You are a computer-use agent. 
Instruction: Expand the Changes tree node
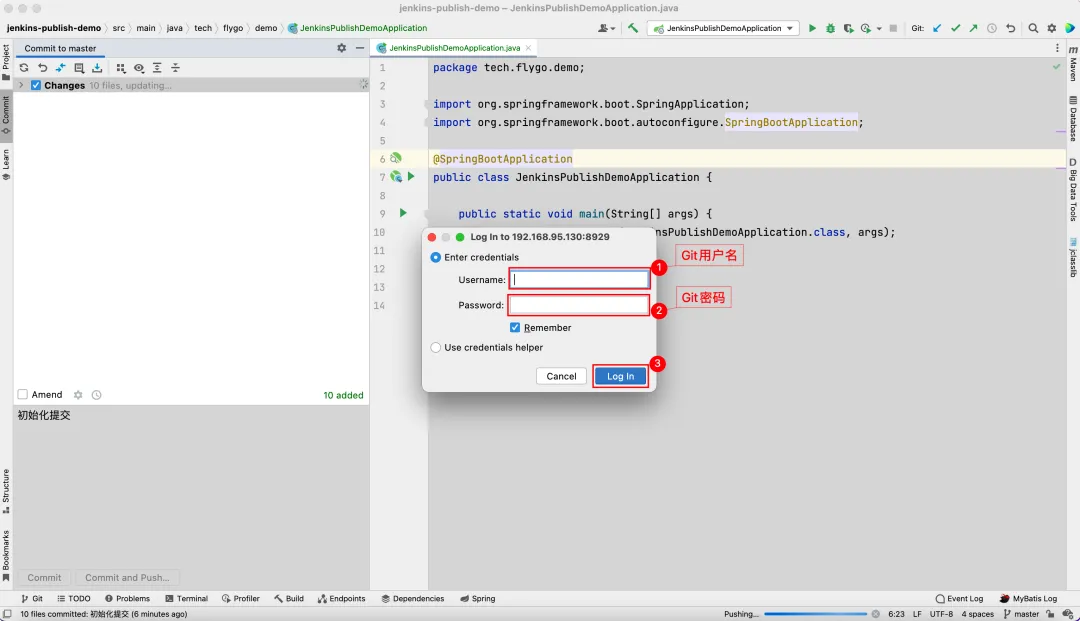pos(21,85)
